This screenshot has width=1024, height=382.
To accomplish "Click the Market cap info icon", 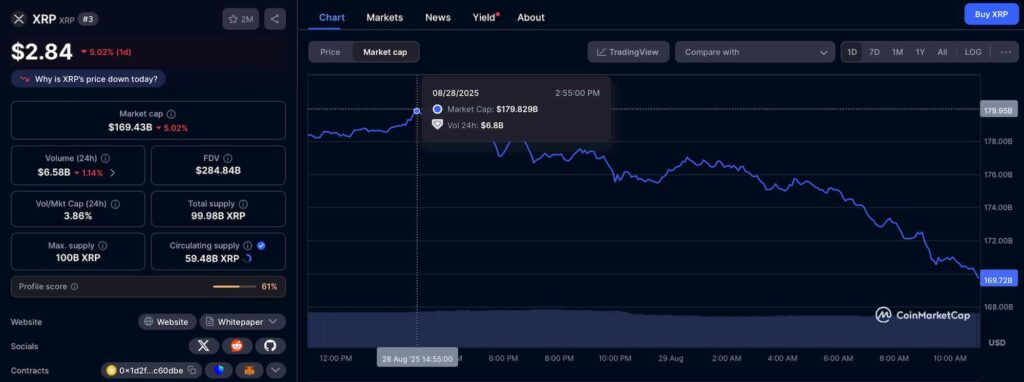I will click(x=170, y=114).
